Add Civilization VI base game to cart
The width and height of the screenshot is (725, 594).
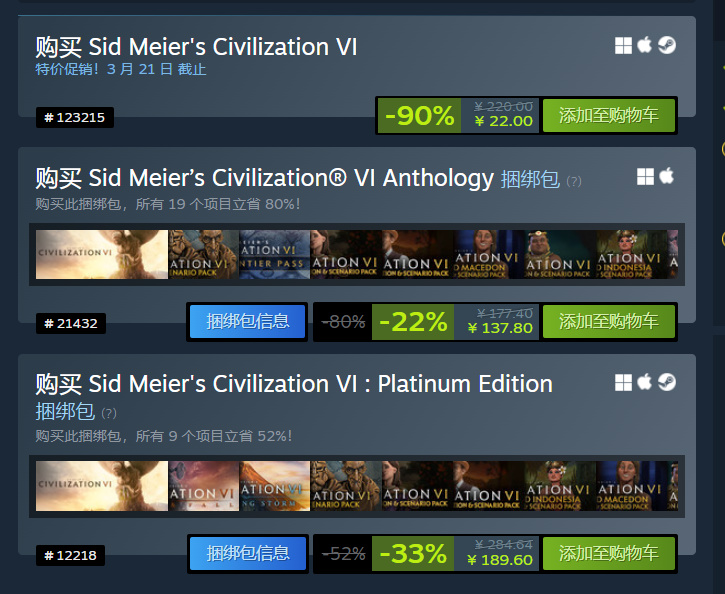coord(609,116)
